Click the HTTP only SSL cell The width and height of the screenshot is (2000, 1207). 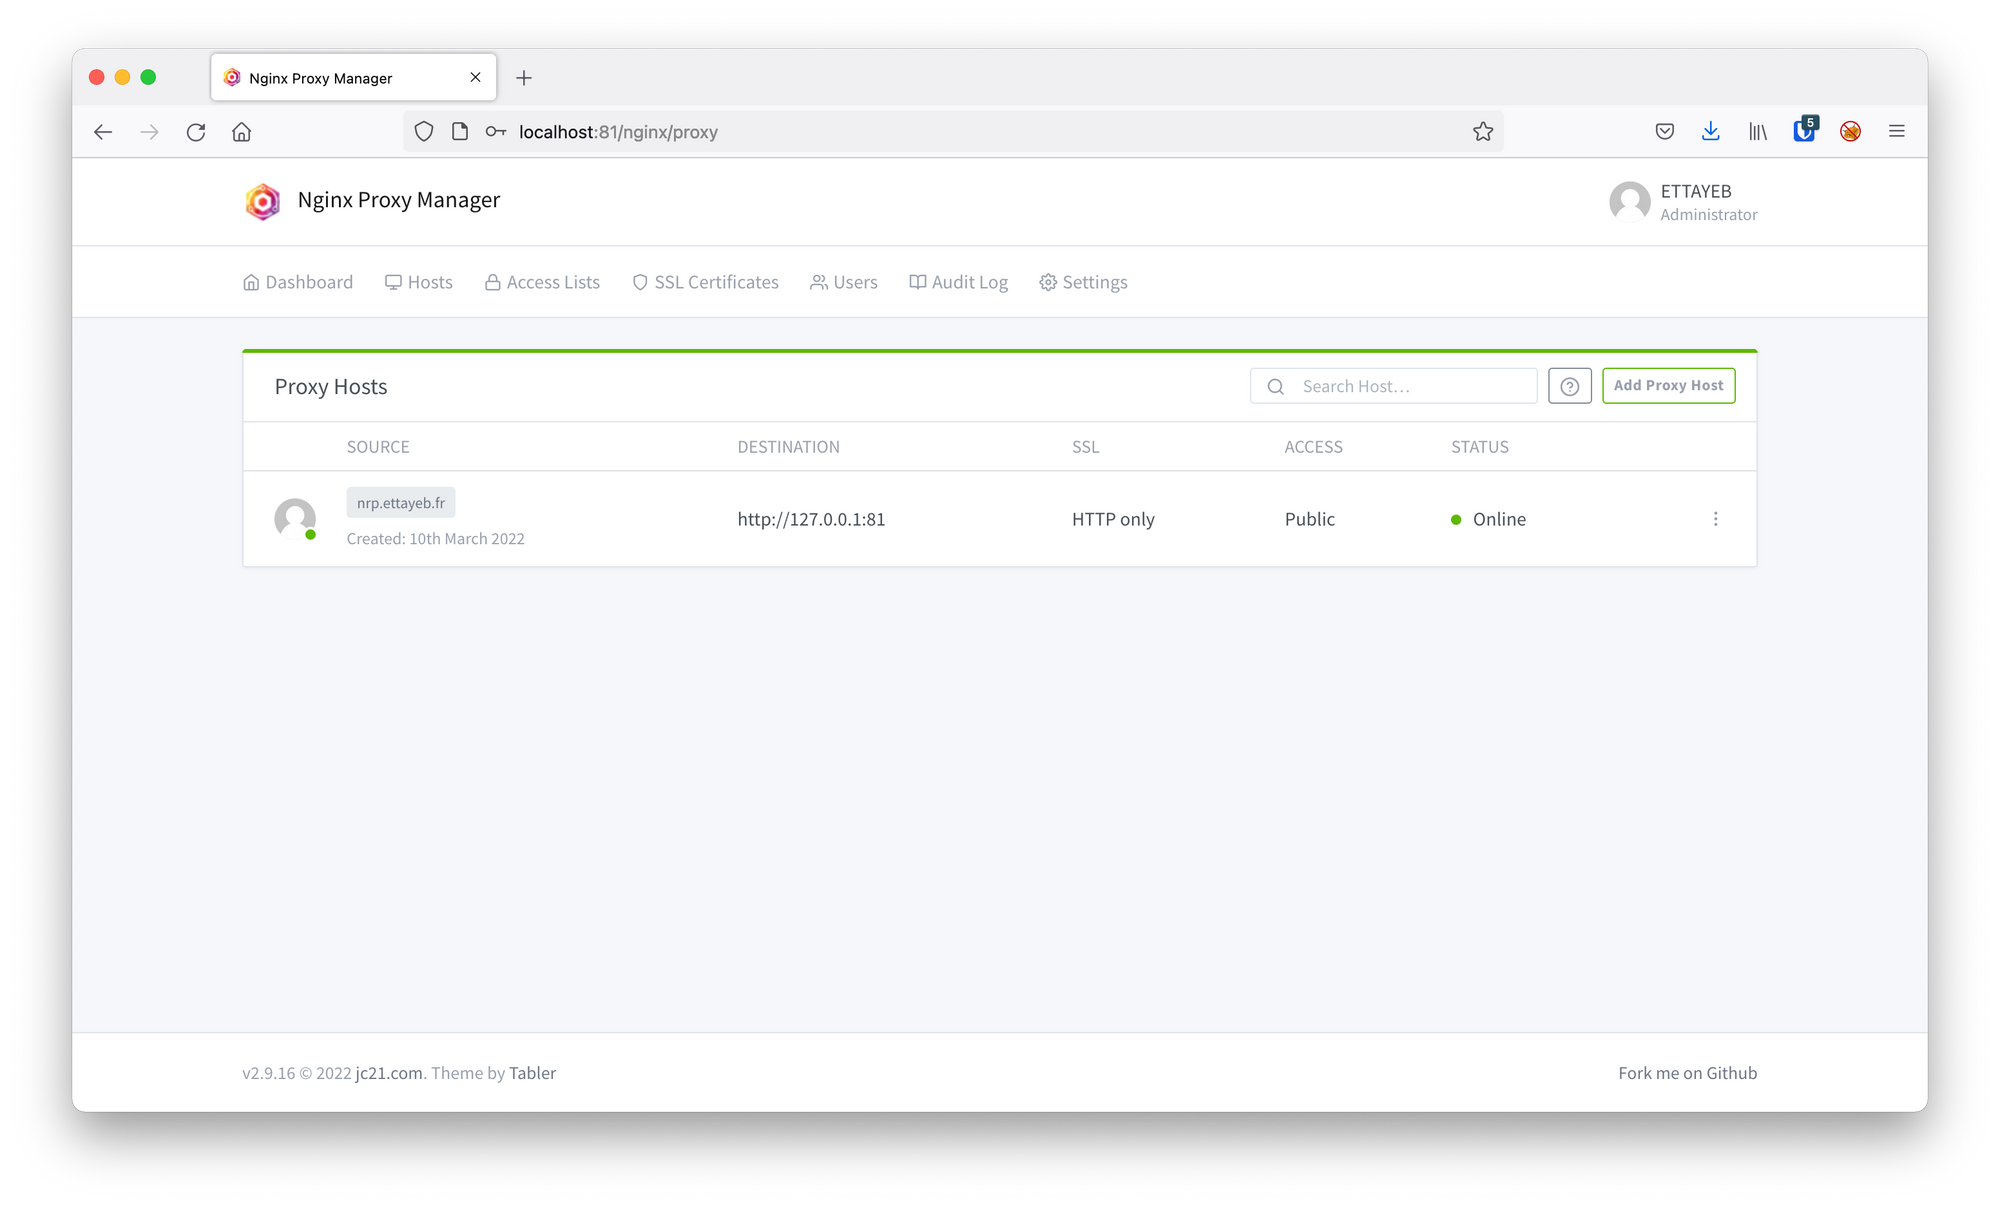(1113, 519)
